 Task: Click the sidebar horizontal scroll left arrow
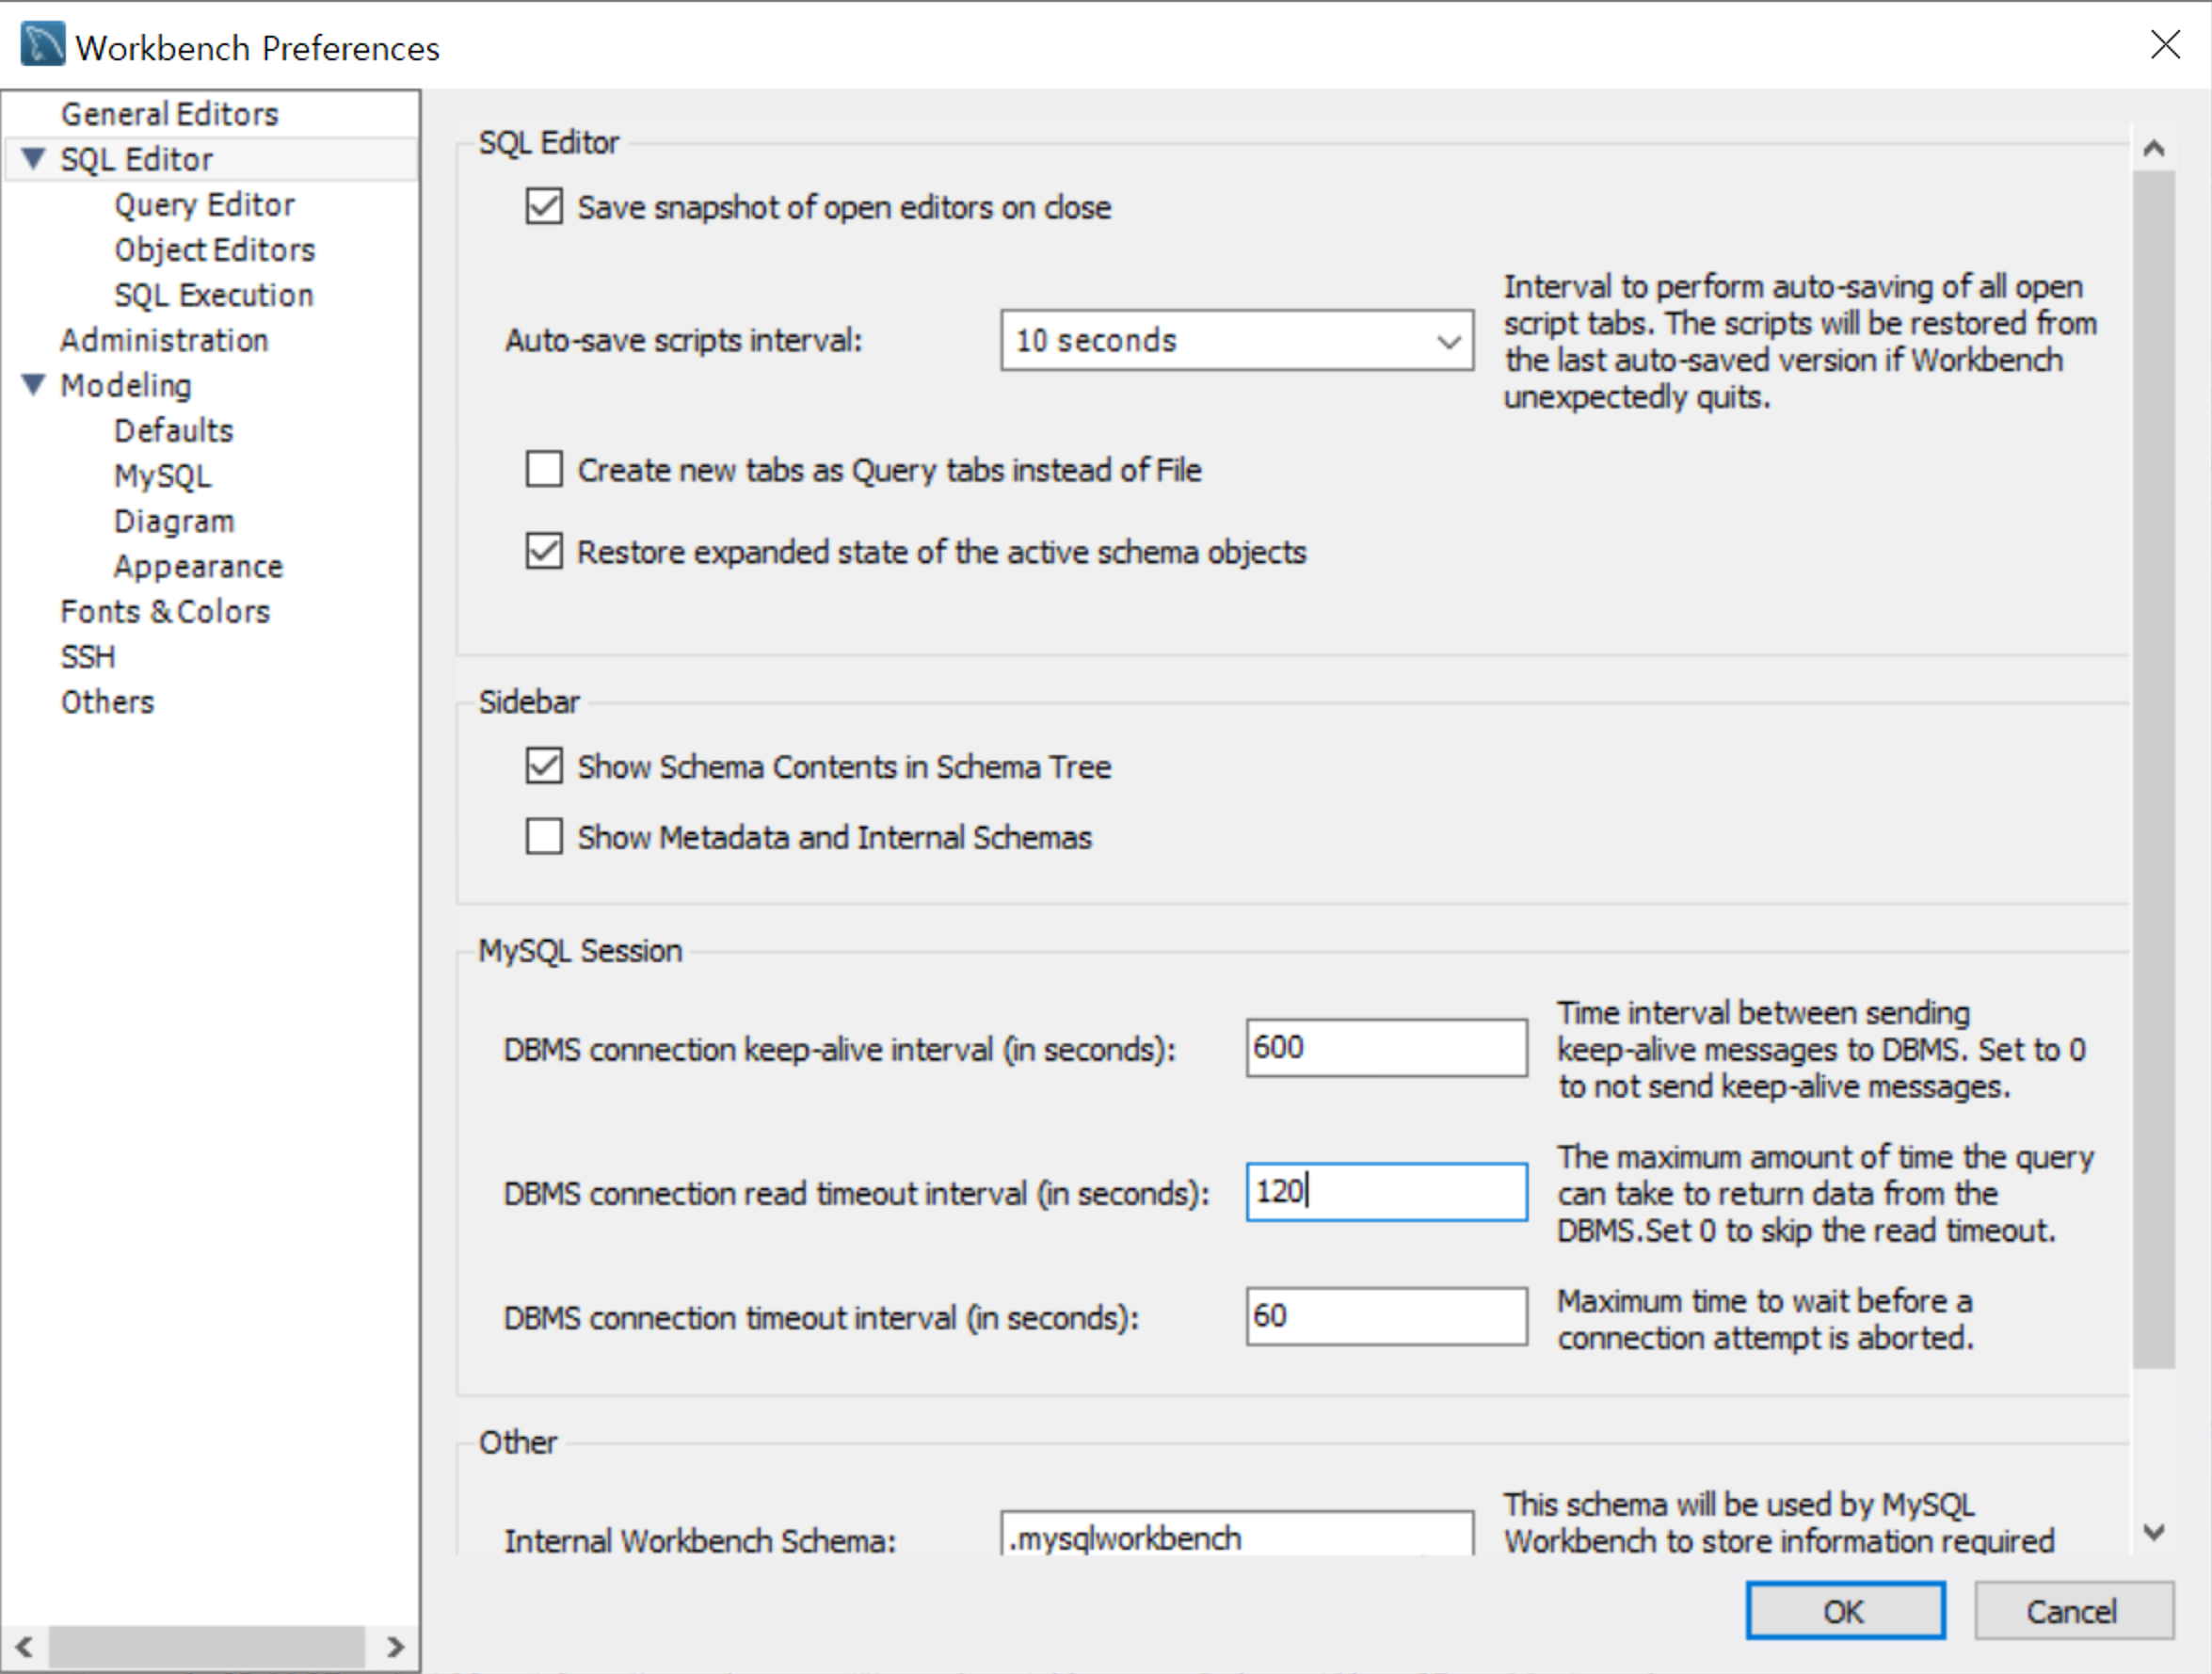24,1646
